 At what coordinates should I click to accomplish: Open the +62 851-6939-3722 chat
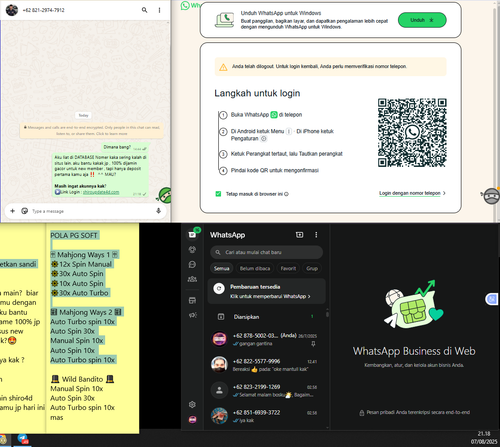coord(266,416)
